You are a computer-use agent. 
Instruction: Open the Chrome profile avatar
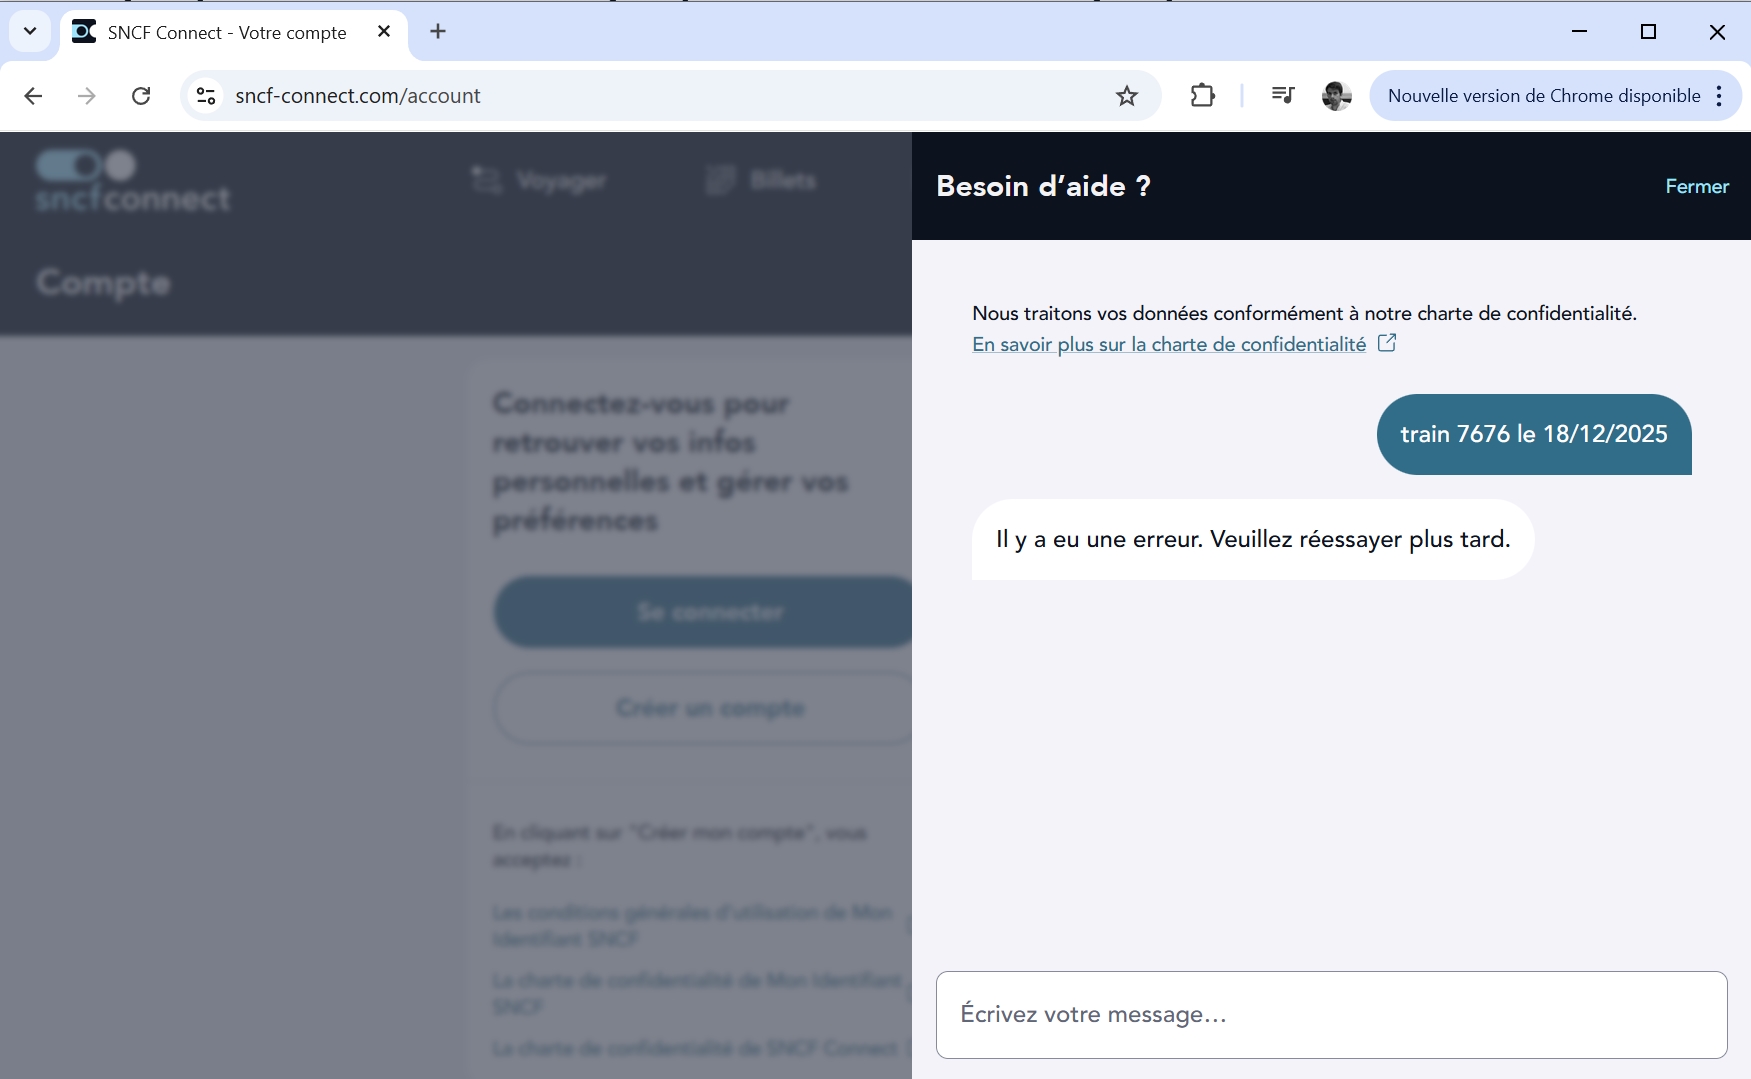click(1337, 96)
